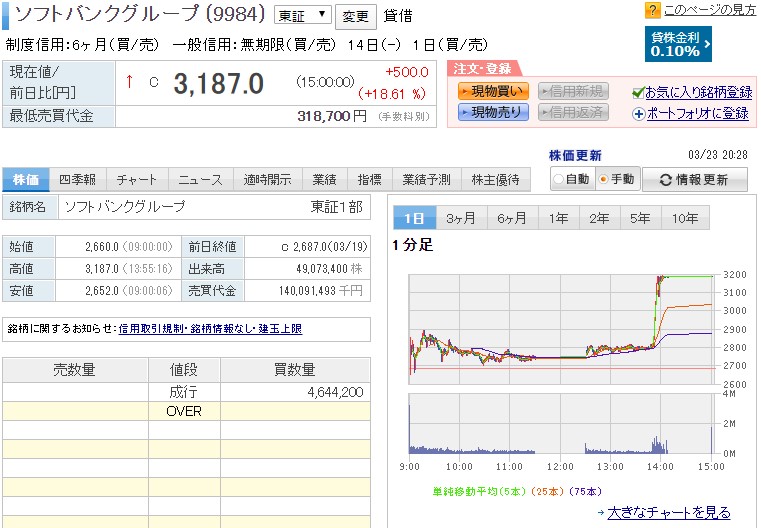Click the one-minute price chart
Viewport: 761px width, 528px height.
click(x=562, y=330)
